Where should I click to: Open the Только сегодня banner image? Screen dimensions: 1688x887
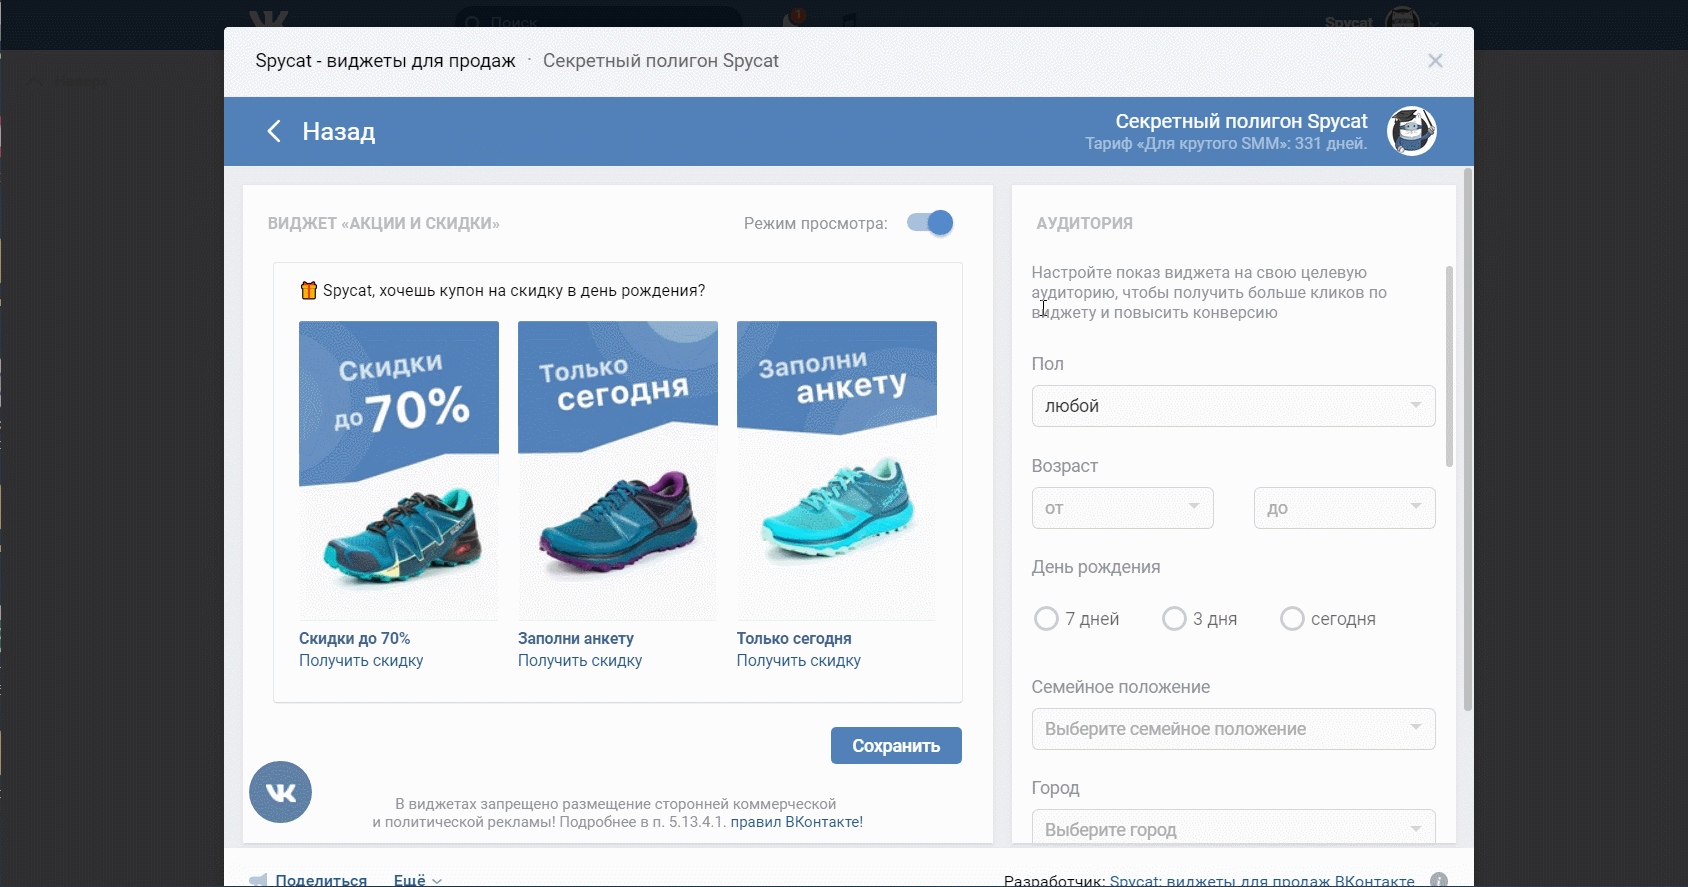(618, 470)
